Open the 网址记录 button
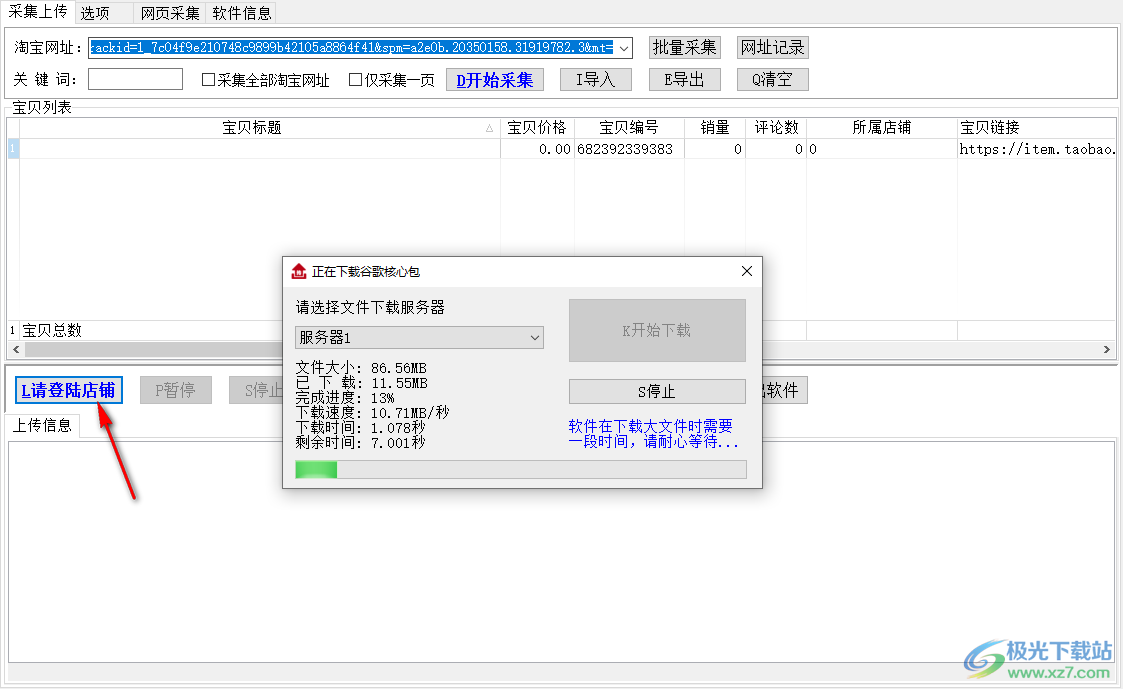The width and height of the screenshot is (1123, 689). click(x=773, y=47)
